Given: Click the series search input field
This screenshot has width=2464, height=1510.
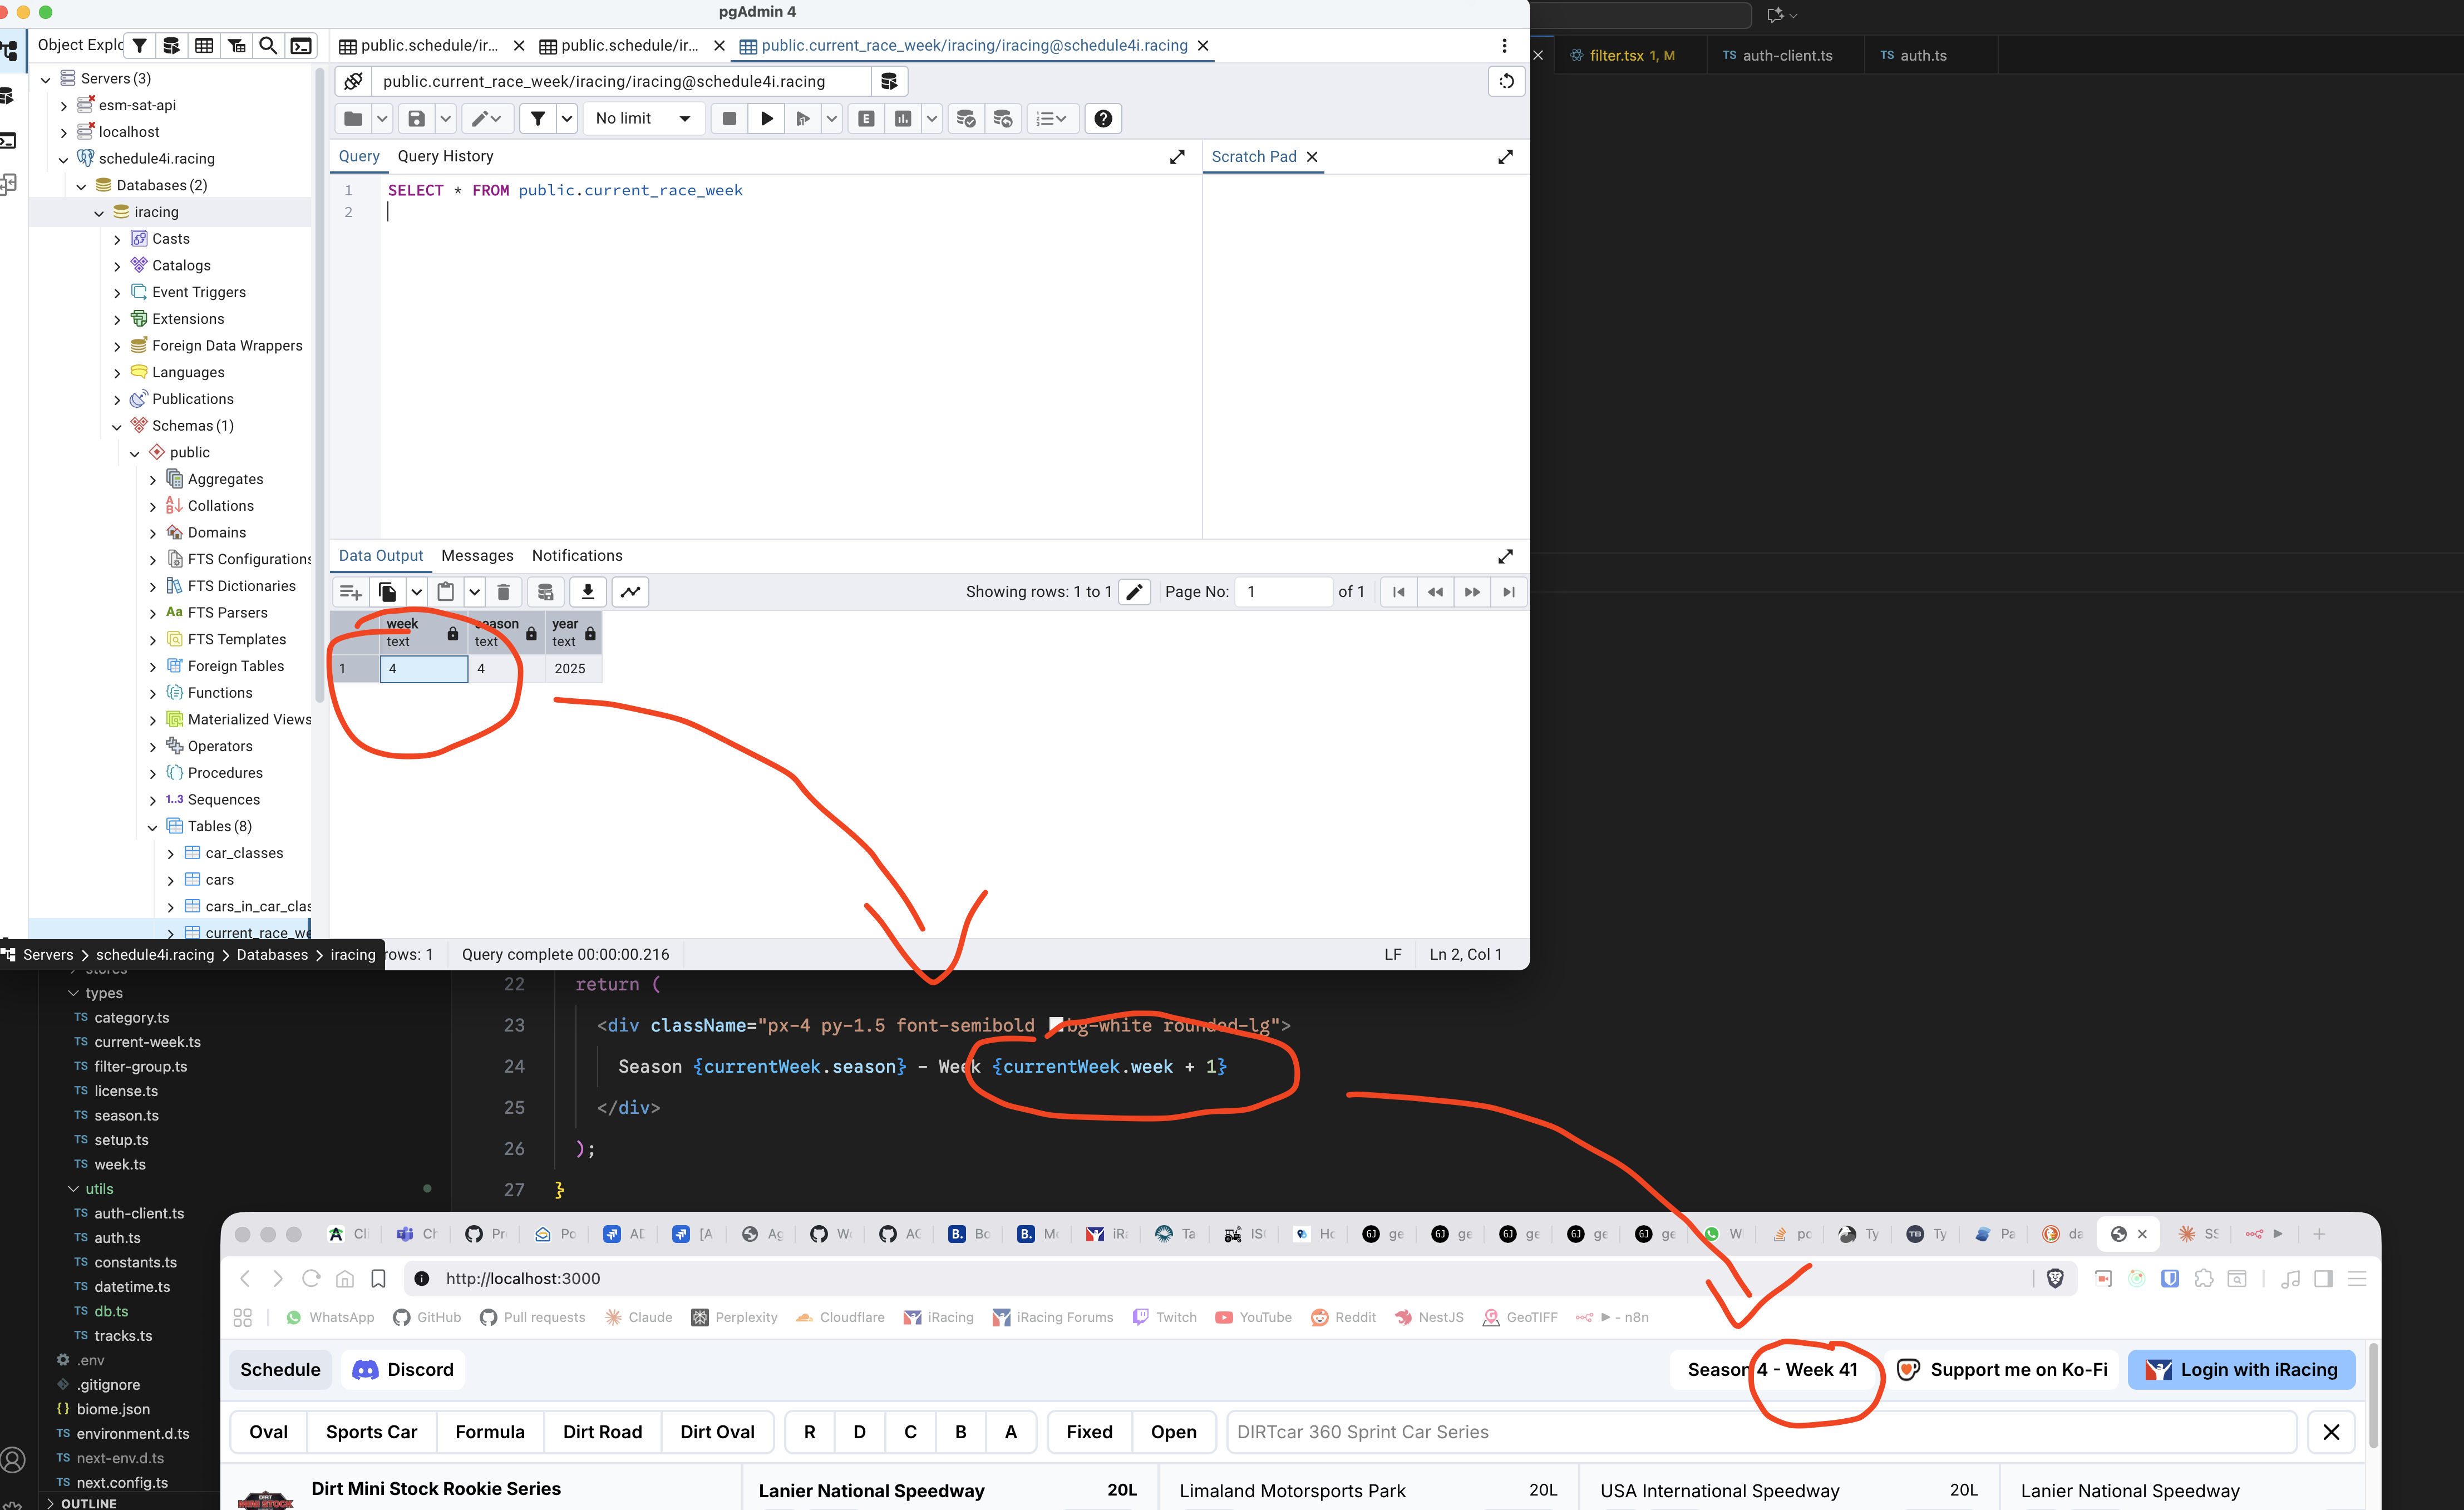Looking at the screenshot, I should [1760, 1432].
